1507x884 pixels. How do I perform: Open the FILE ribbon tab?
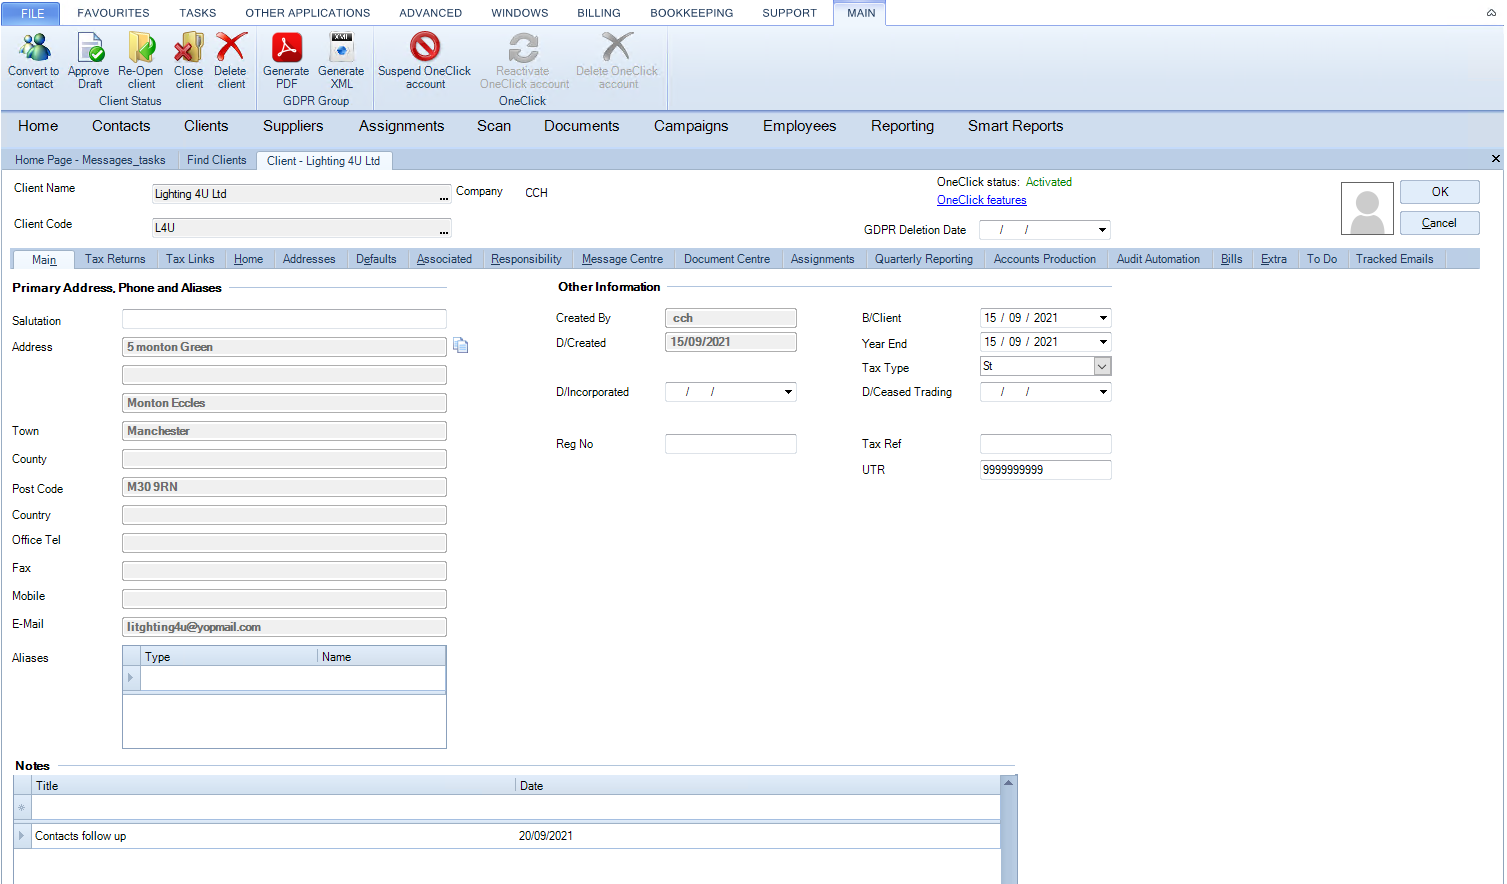coord(33,13)
